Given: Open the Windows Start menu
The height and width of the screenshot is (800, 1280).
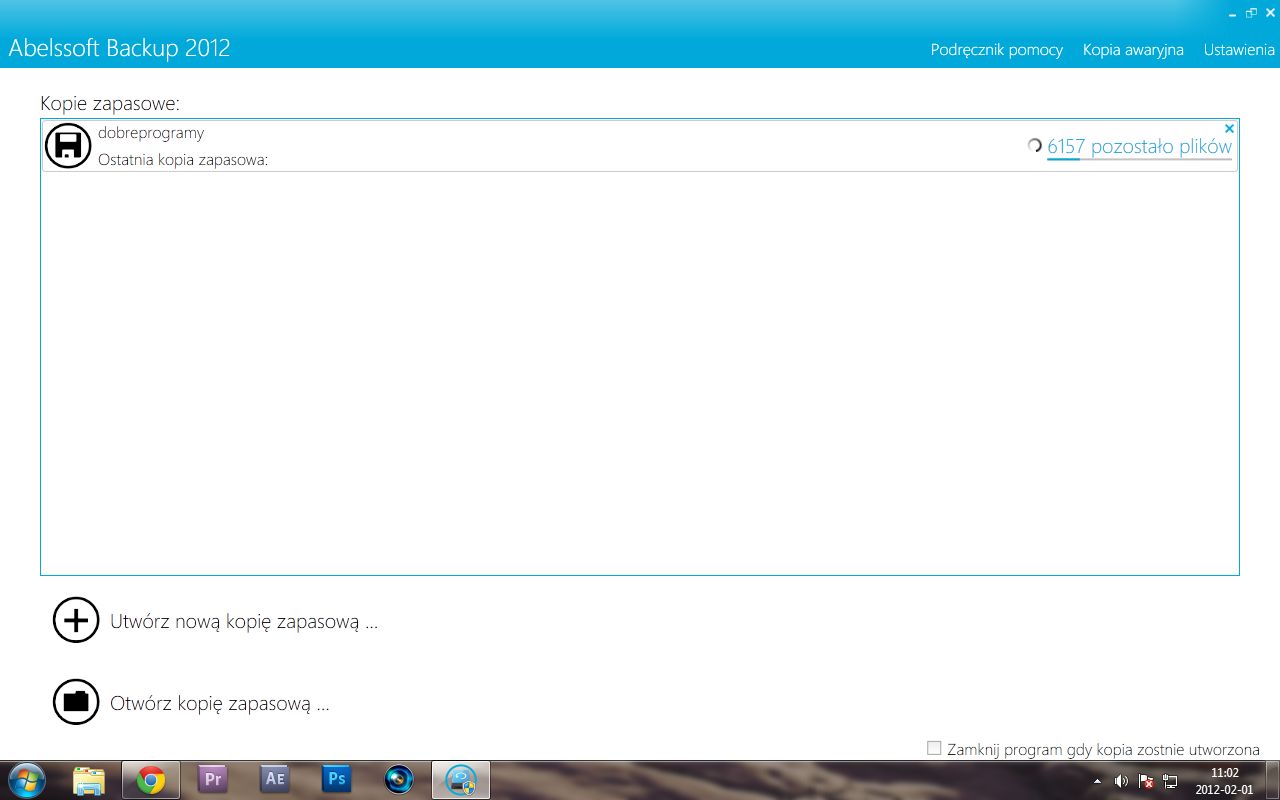Looking at the screenshot, I should 27,780.
